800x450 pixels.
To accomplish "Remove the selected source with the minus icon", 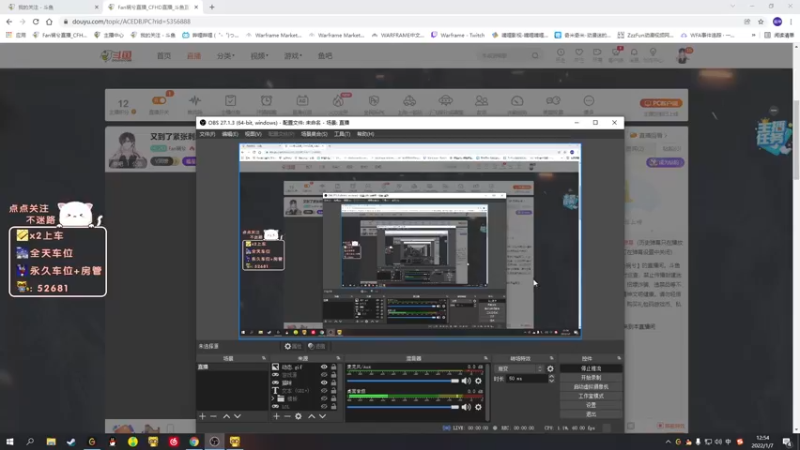I will [287, 416].
